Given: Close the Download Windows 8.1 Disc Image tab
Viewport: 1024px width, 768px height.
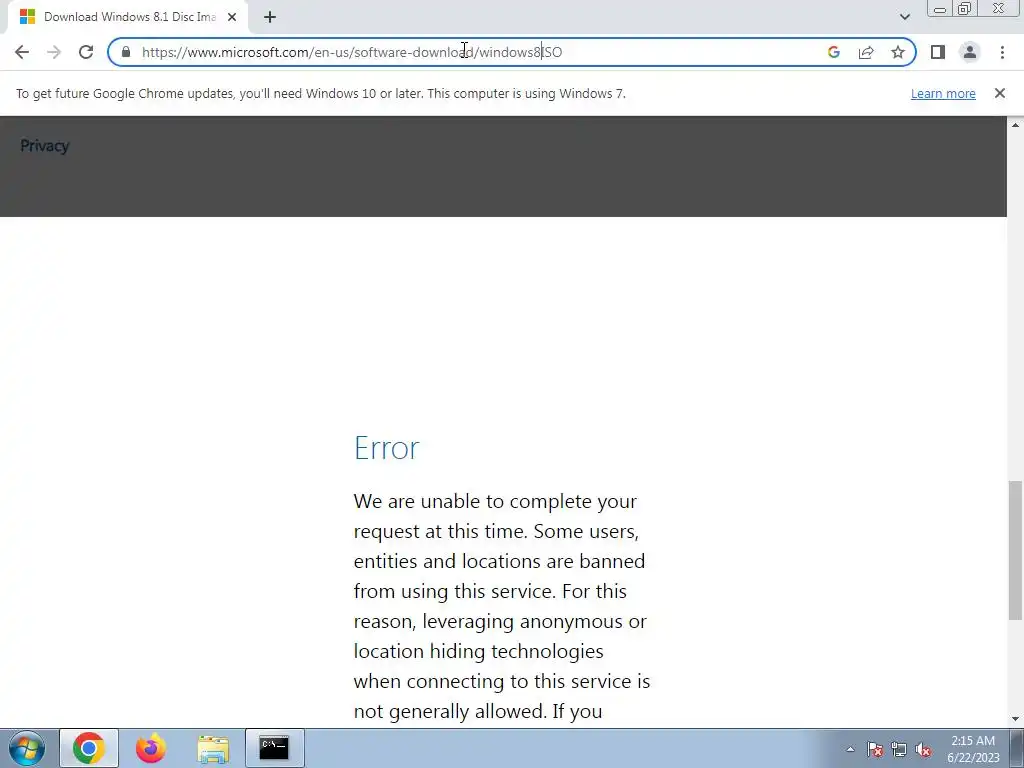Looking at the screenshot, I should point(232,17).
